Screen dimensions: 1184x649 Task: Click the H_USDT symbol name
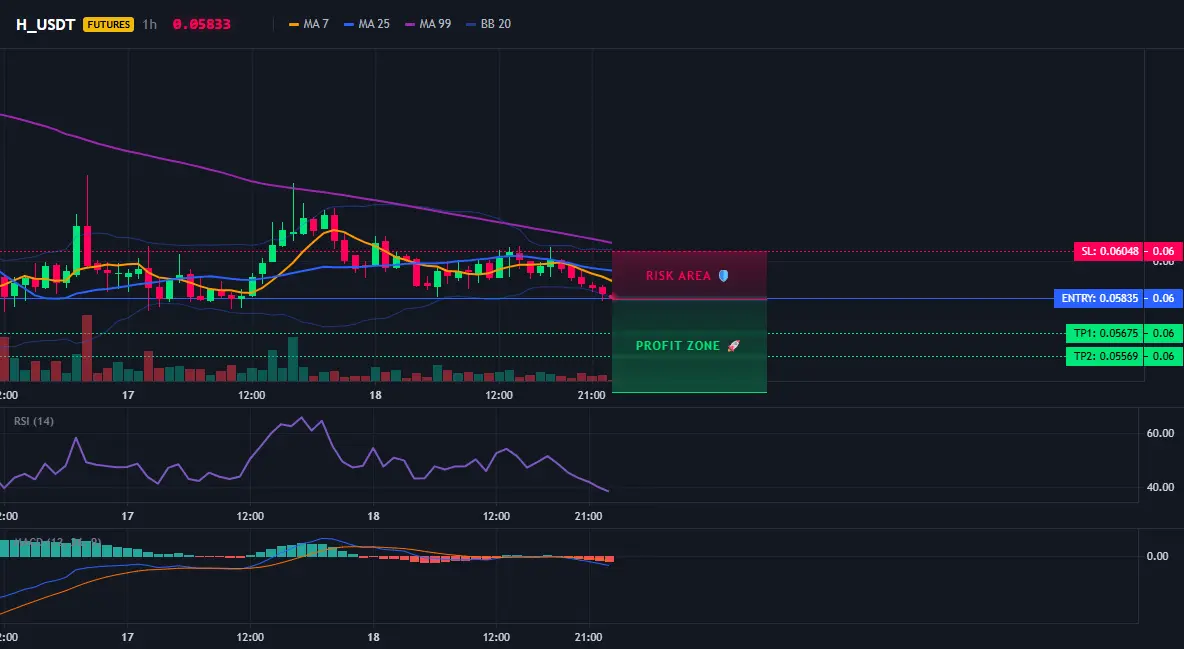tap(45, 24)
